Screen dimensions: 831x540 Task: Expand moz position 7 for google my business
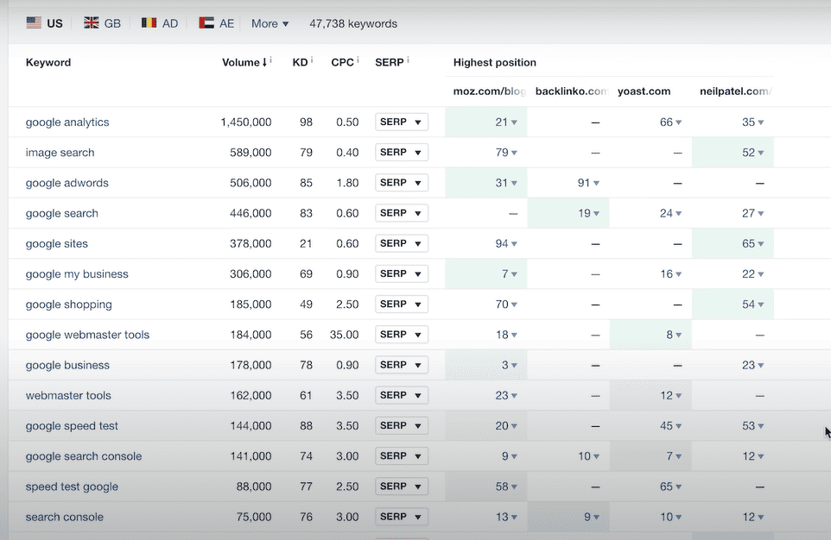pyautogui.click(x=509, y=273)
